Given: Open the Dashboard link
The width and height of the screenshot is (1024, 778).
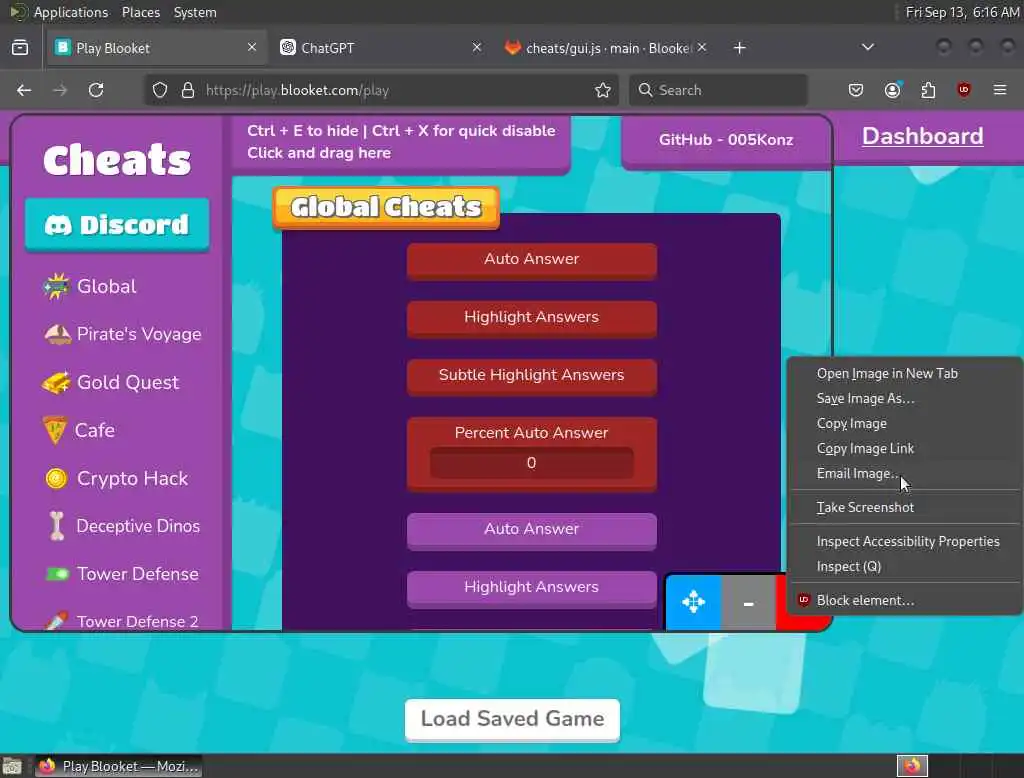Looking at the screenshot, I should click(922, 136).
